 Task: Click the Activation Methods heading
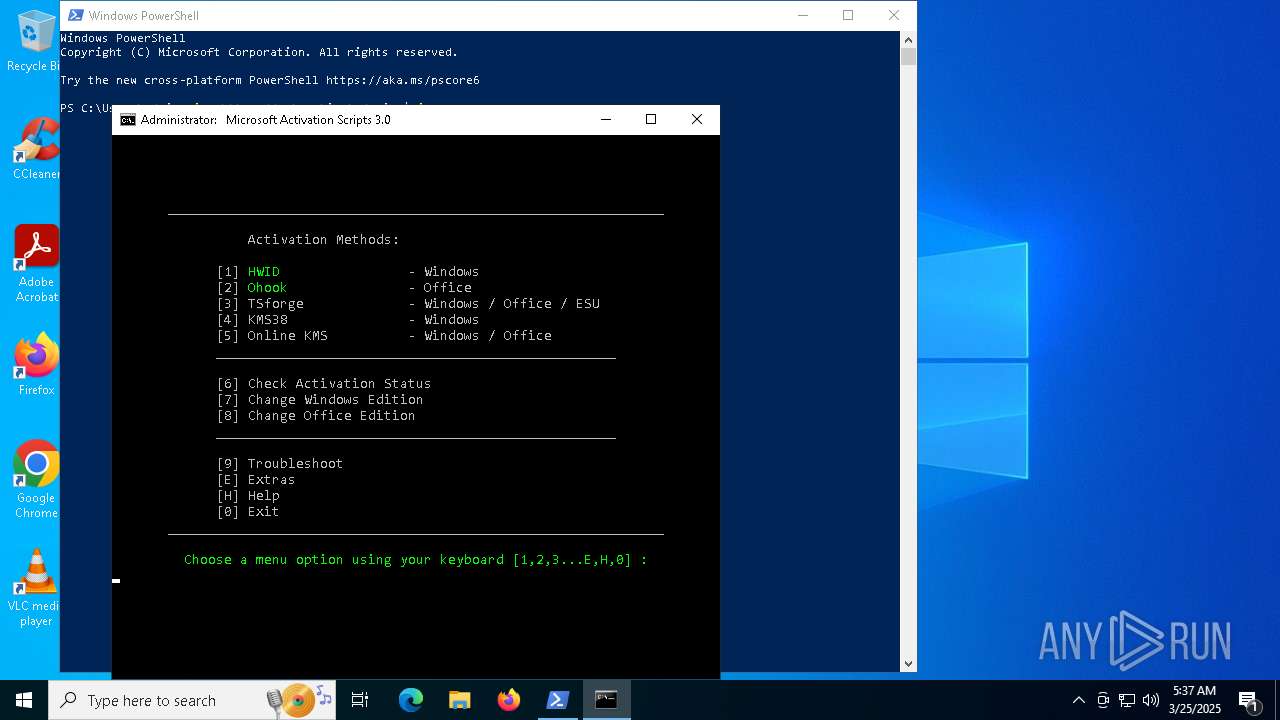[x=323, y=240]
